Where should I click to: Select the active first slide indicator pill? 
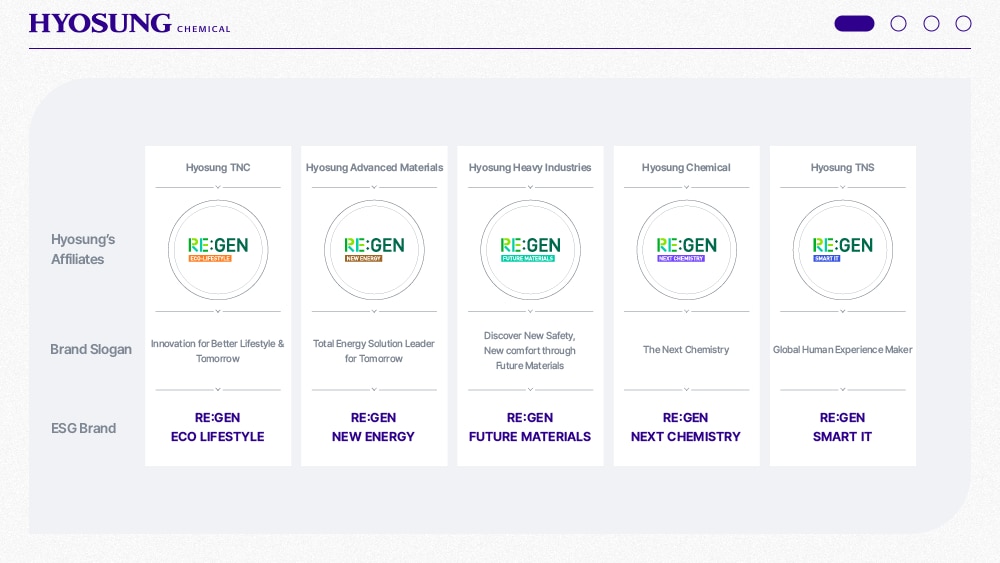854,24
